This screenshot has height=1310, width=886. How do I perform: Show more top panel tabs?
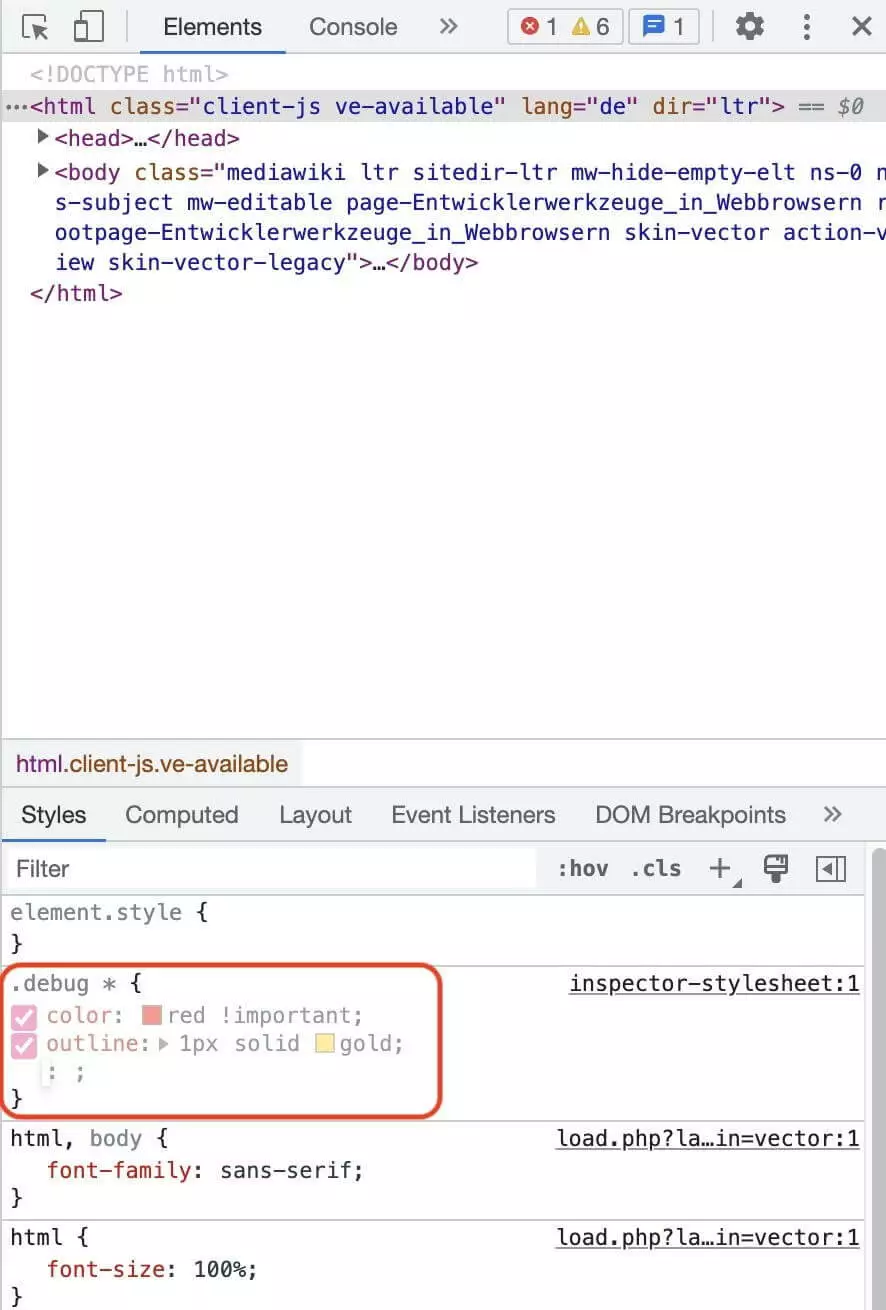click(449, 27)
